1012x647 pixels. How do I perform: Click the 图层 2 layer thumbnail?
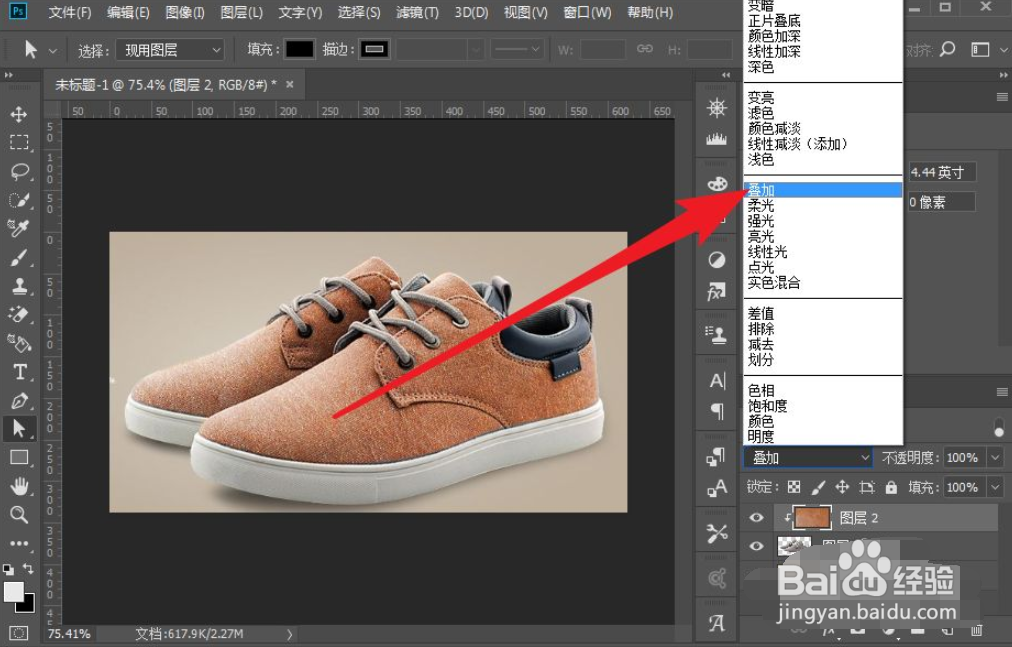tap(812, 517)
